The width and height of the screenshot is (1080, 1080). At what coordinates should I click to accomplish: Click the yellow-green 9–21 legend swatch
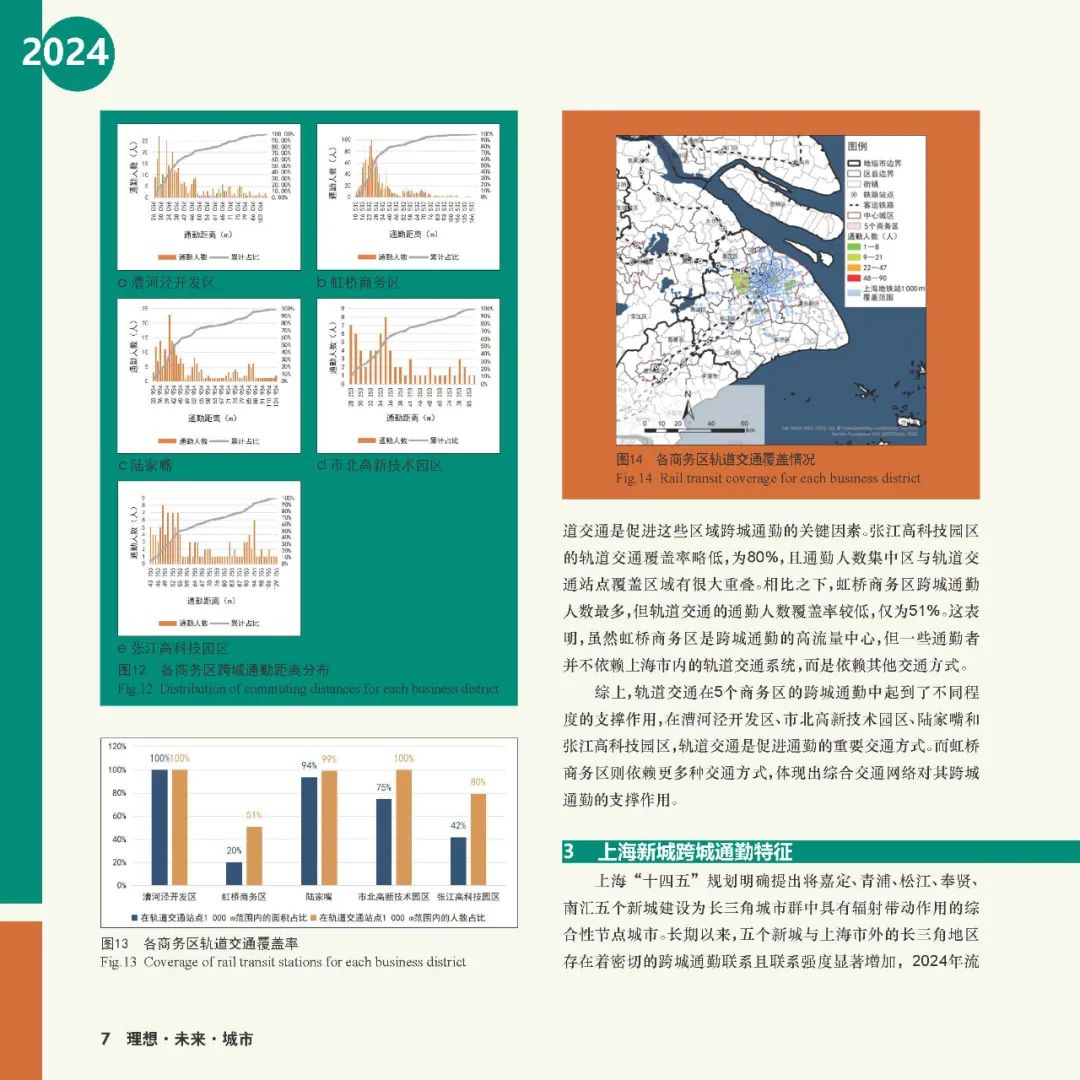854,257
